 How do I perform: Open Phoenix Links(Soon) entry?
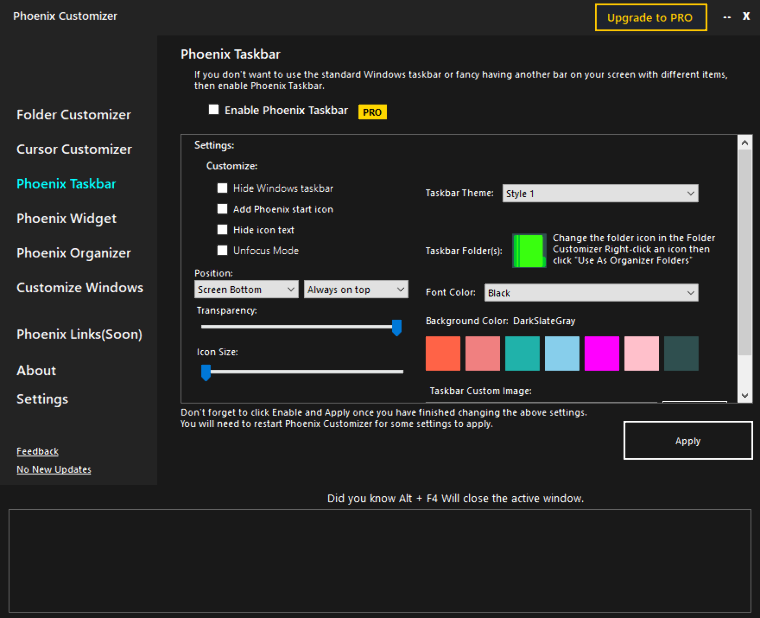coord(79,334)
